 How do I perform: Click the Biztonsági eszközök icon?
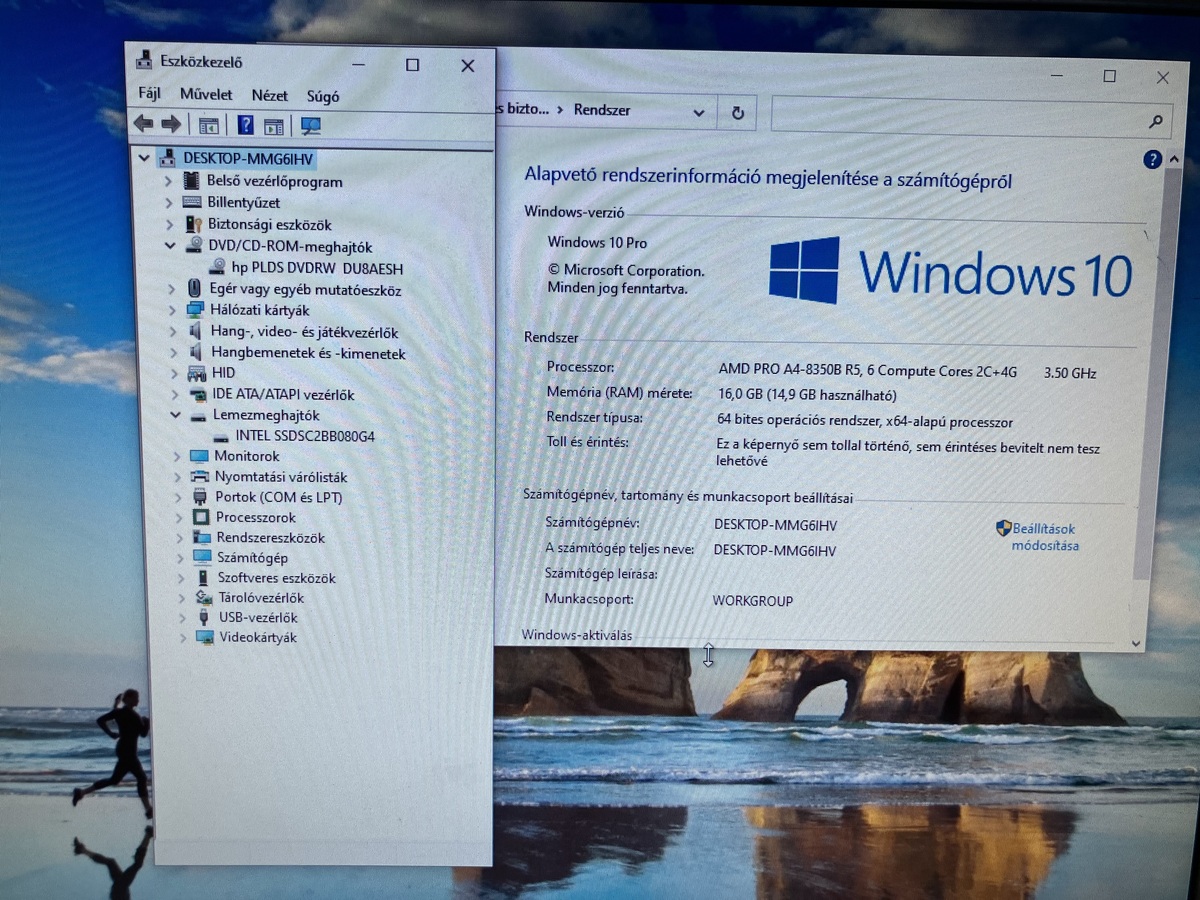(x=195, y=225)
